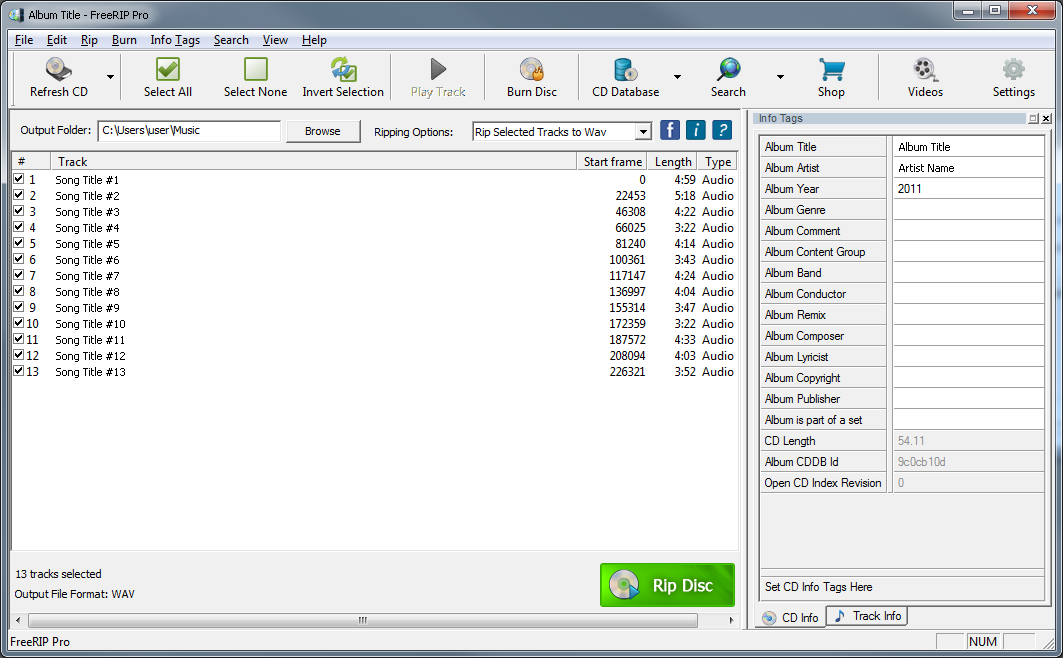Click the Refresh CD toolbar icon
Viewport: 1063px width, 658px height.
pyautogui.click(x=59, y=70)
